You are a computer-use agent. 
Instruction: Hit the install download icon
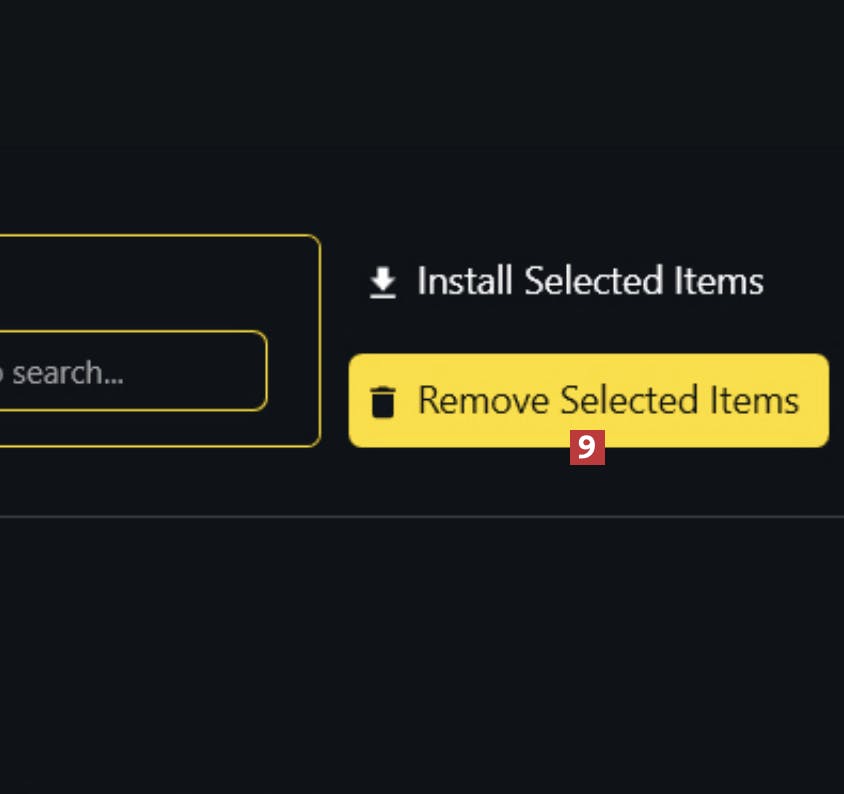point(383,283)
